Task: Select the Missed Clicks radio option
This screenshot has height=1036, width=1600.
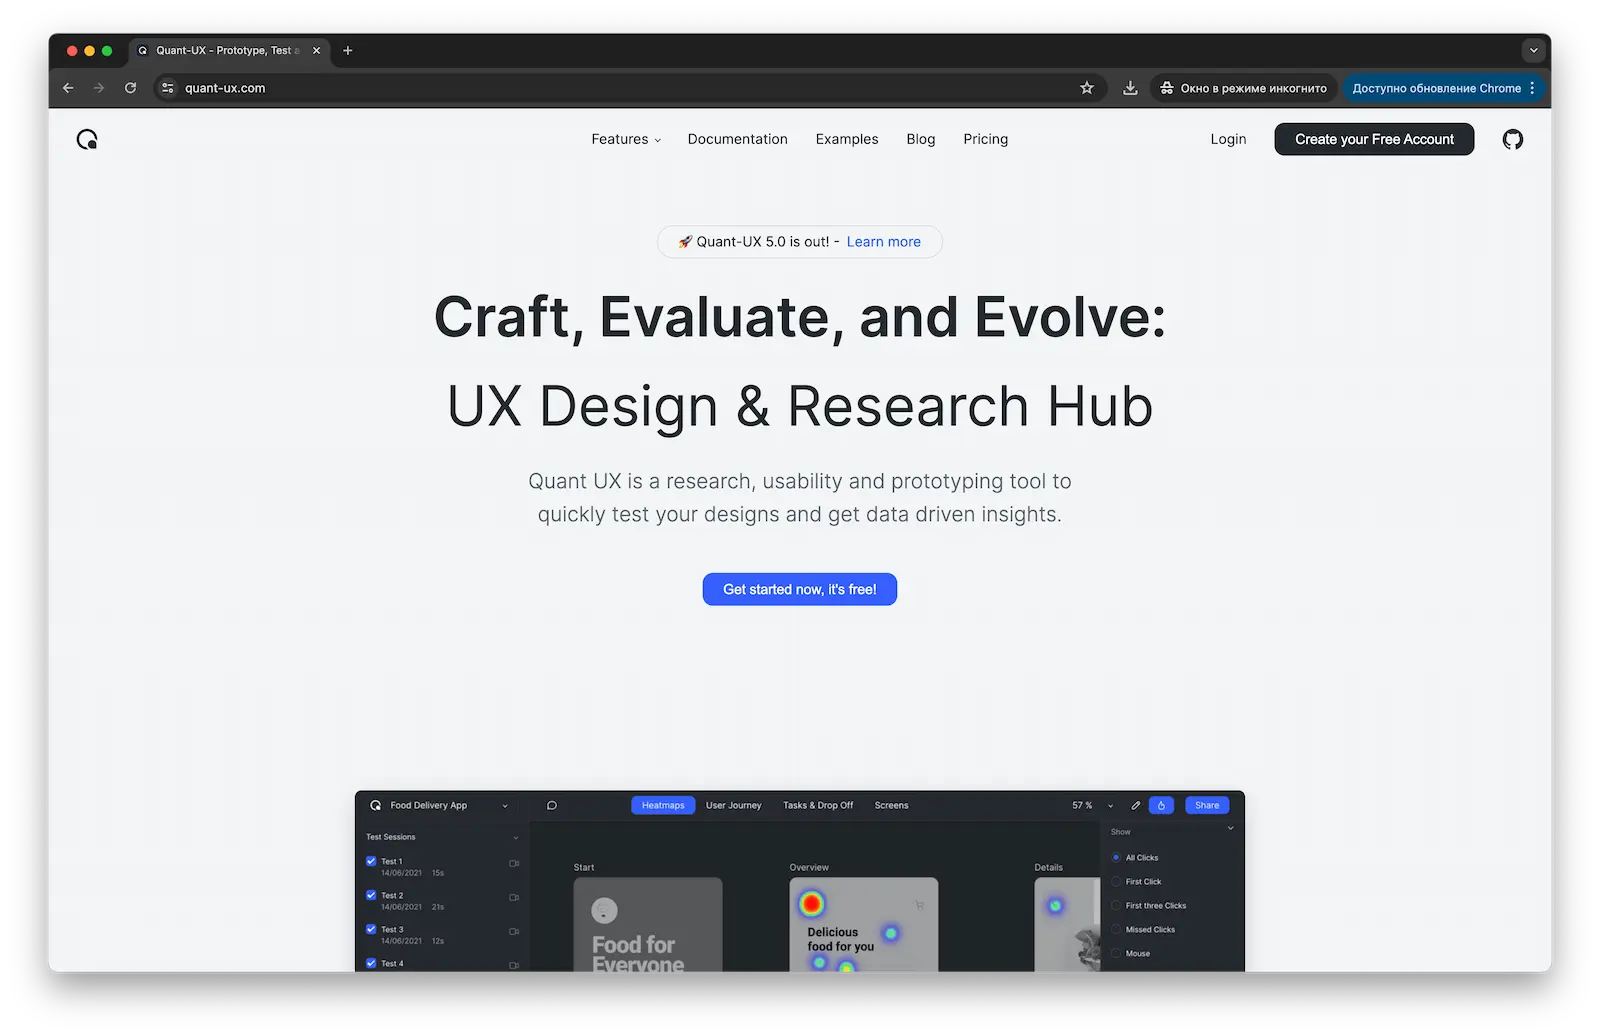Action: [1116, 929]
